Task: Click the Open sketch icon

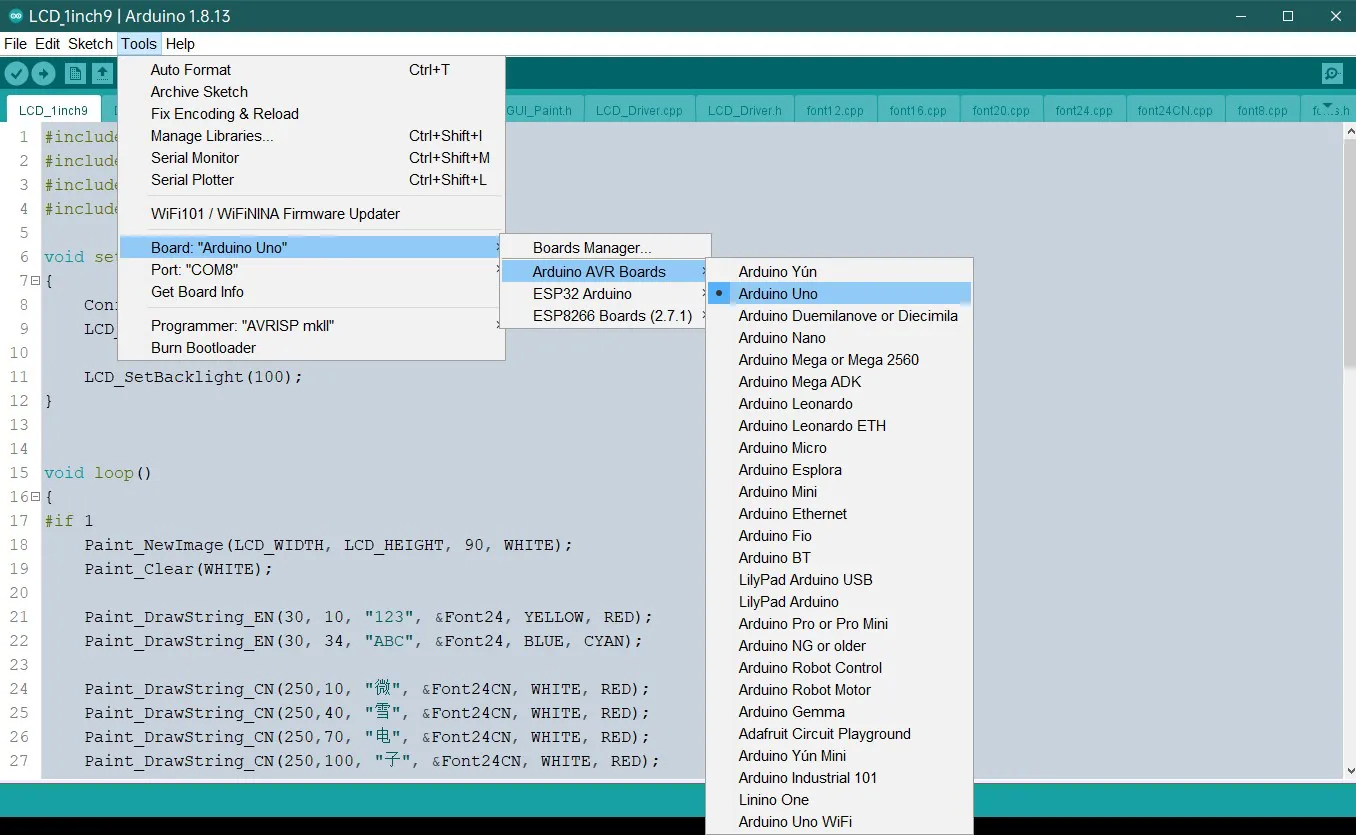Action: pyautogui.click(x=102, y=73)
